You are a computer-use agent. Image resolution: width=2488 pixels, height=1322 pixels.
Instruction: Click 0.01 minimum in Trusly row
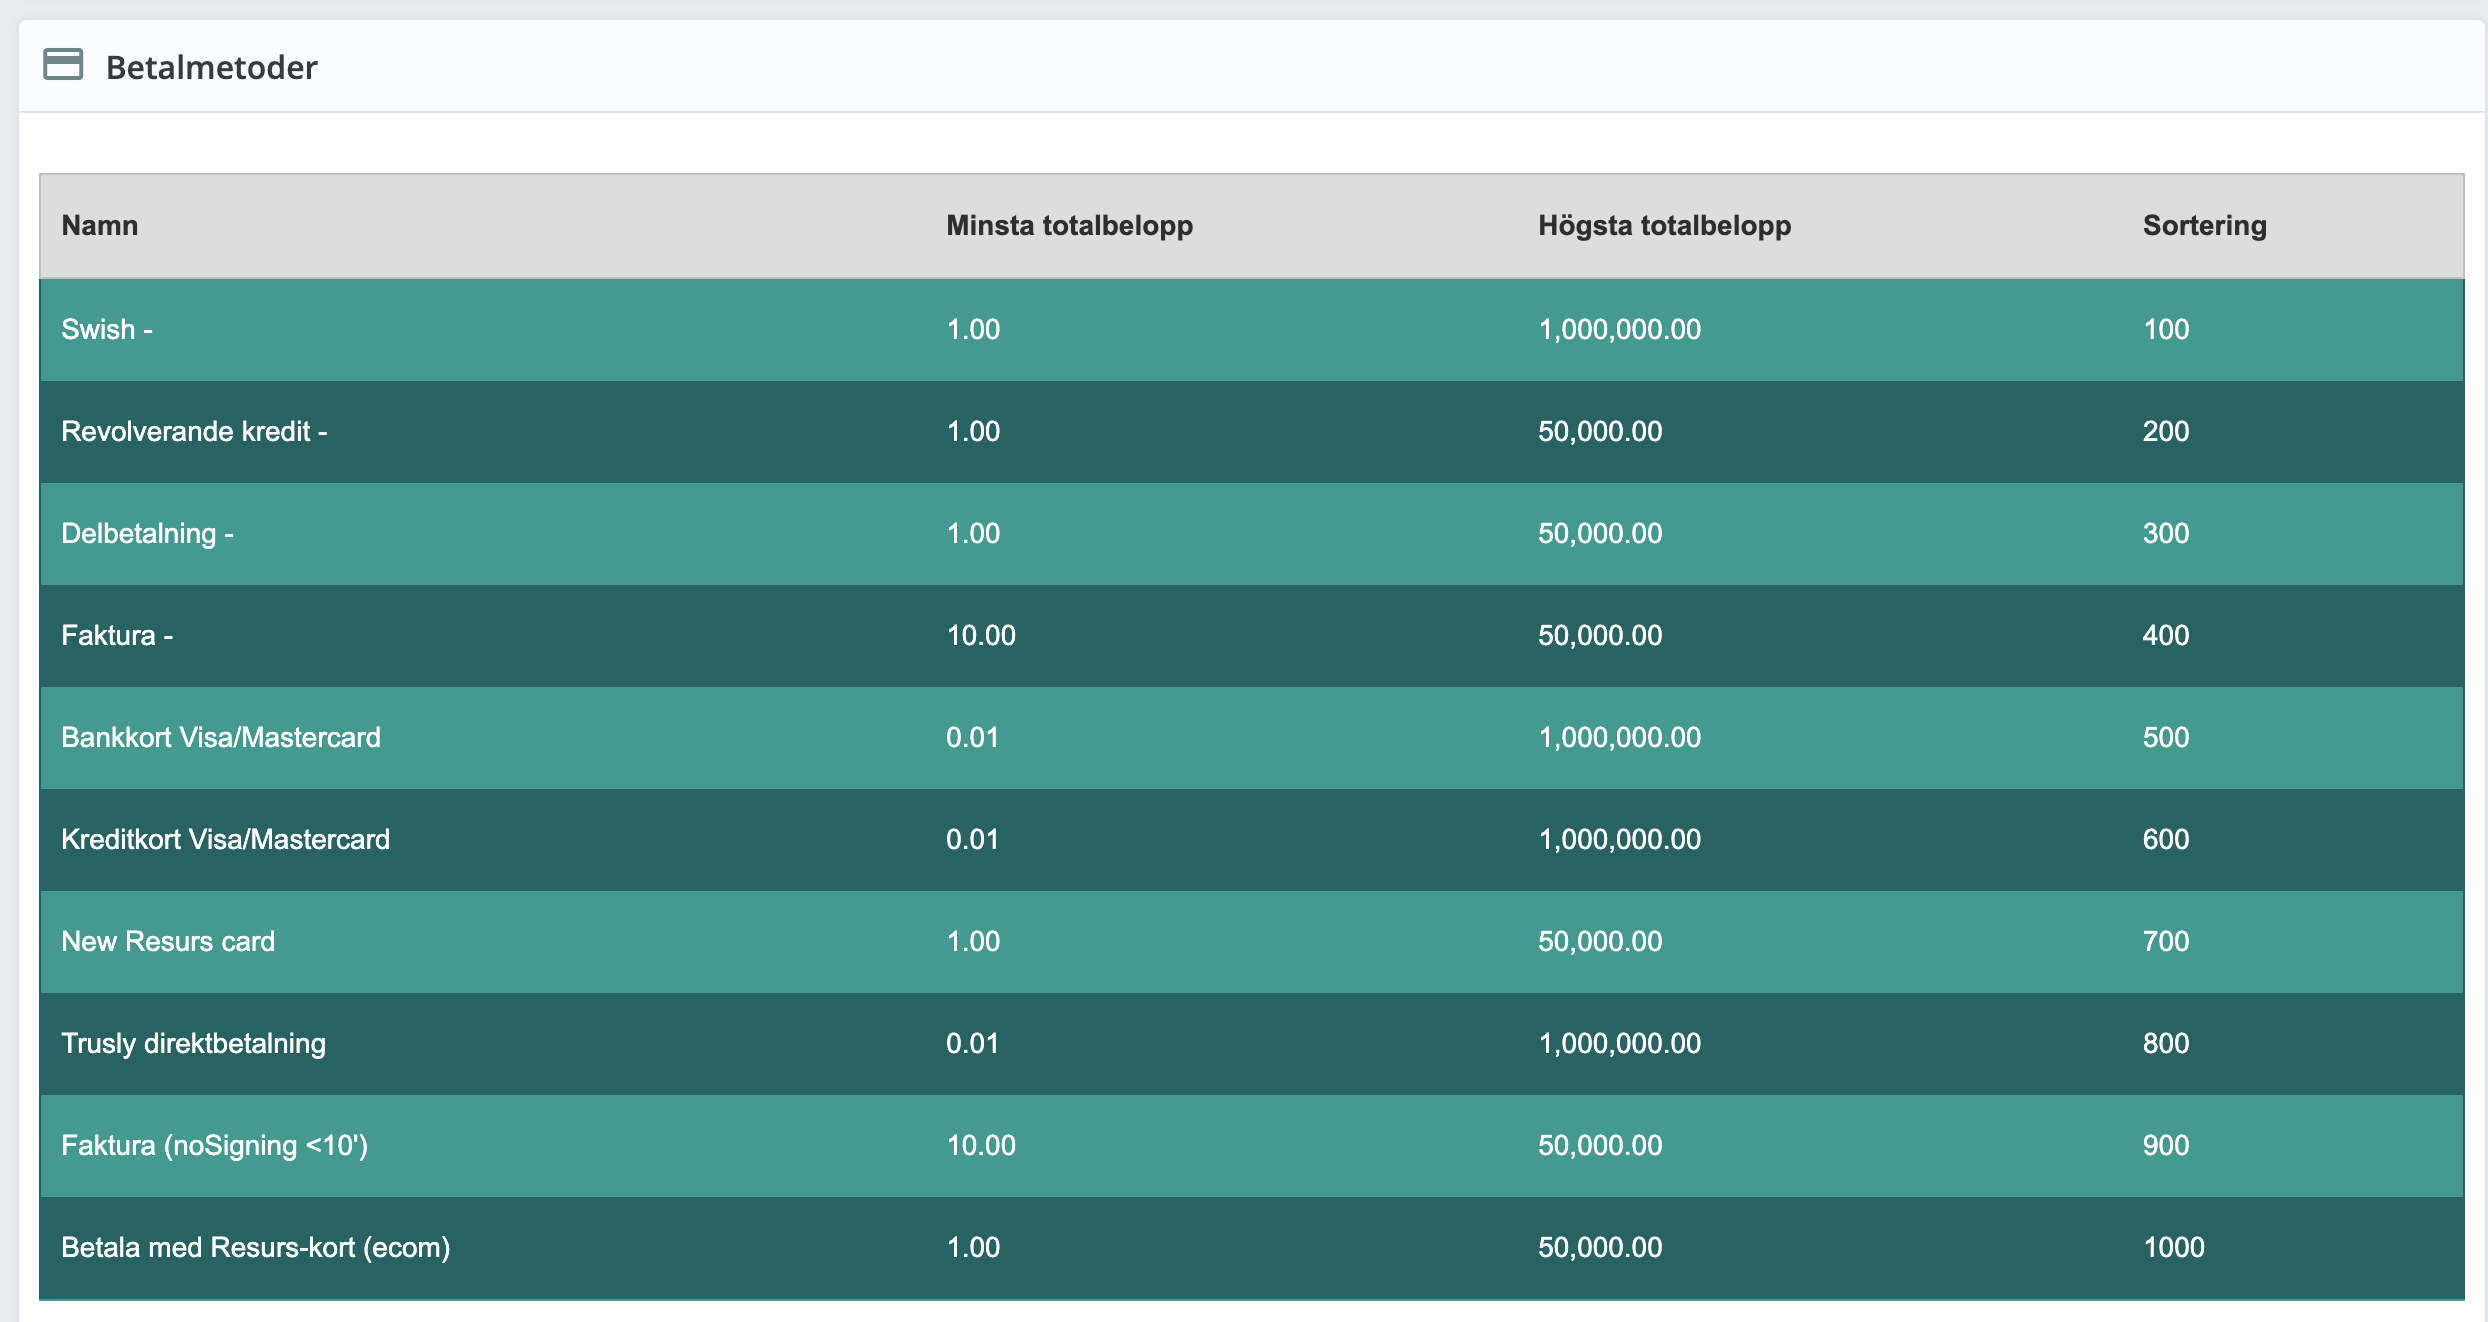click(x=972, y=1043)
